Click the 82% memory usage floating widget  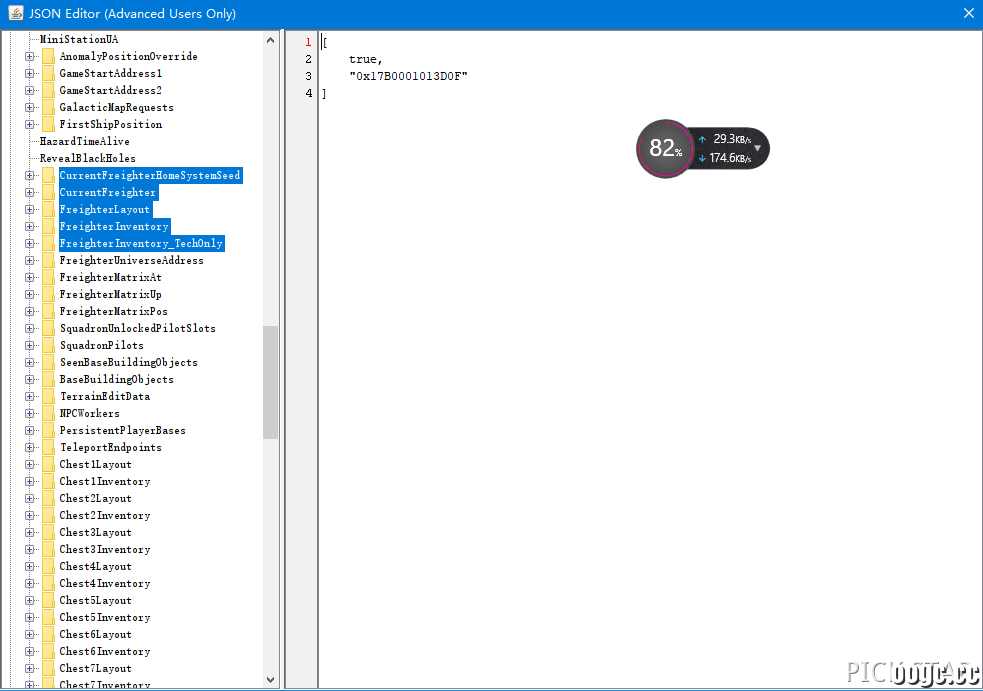(x=665, y=149)
